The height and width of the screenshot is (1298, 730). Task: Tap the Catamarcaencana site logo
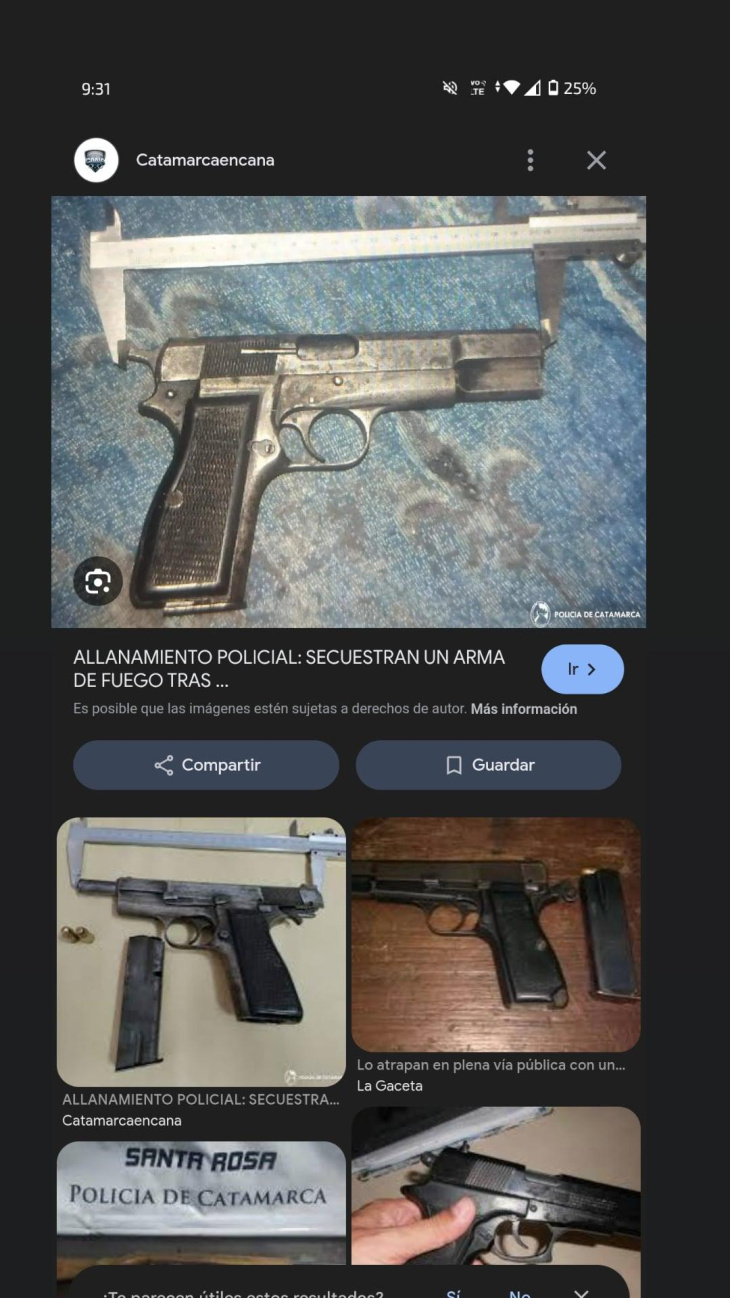[96, 160]
